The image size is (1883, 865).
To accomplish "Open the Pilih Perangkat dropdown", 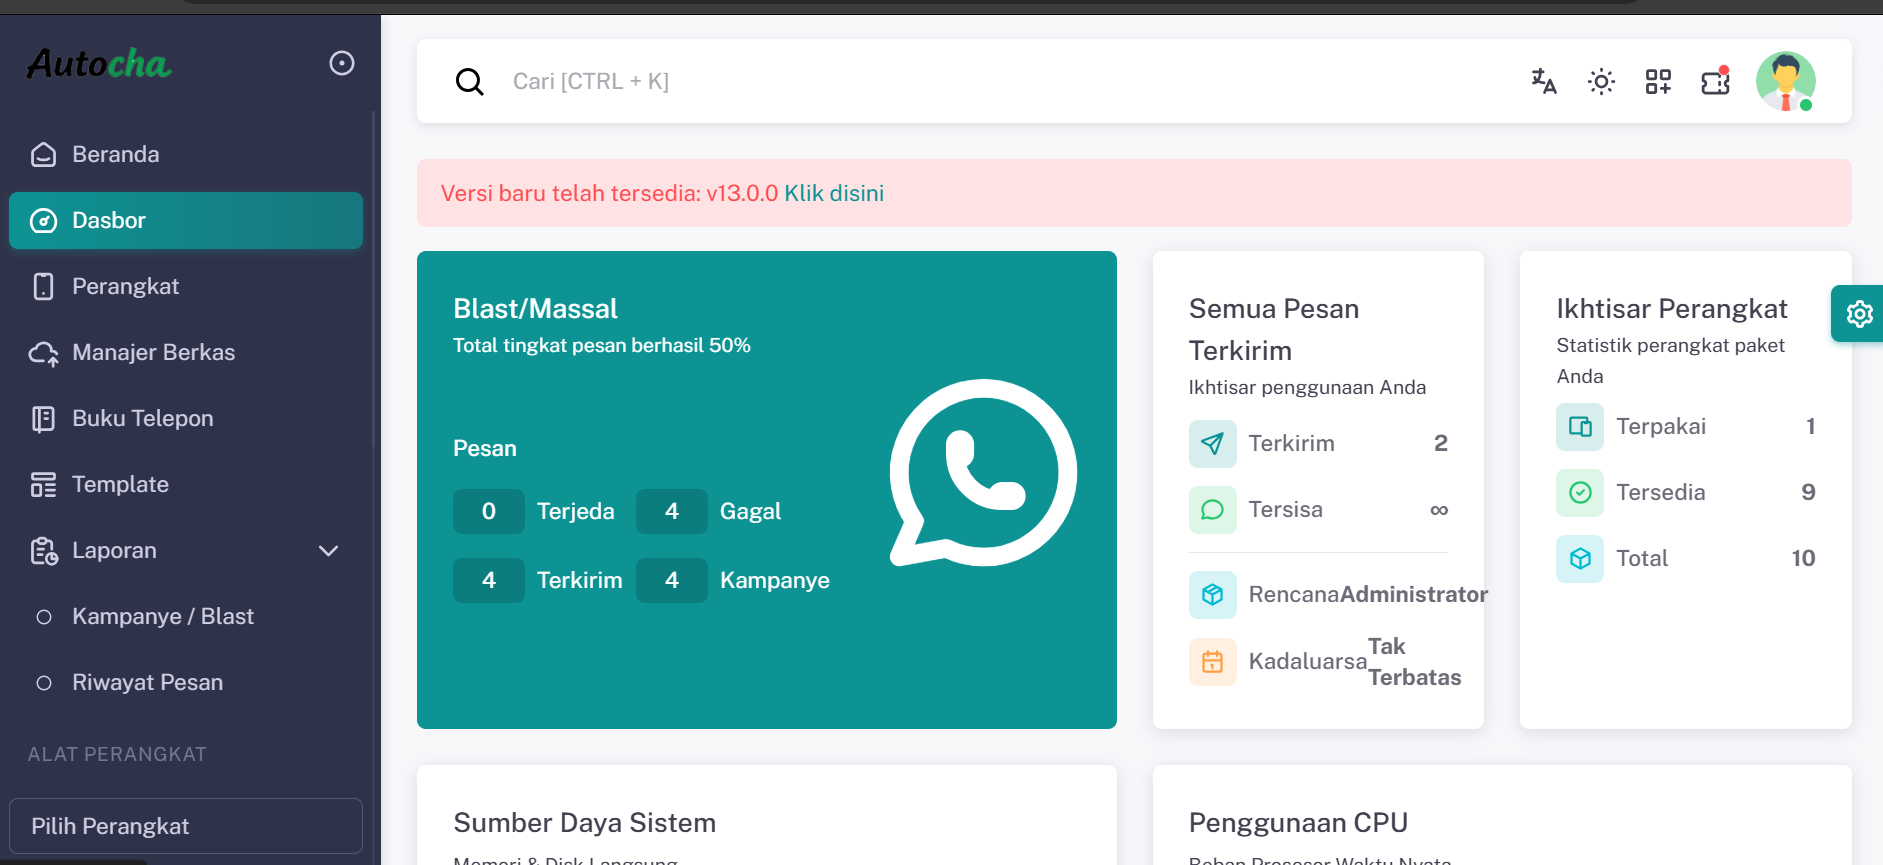I will point(186,826).
